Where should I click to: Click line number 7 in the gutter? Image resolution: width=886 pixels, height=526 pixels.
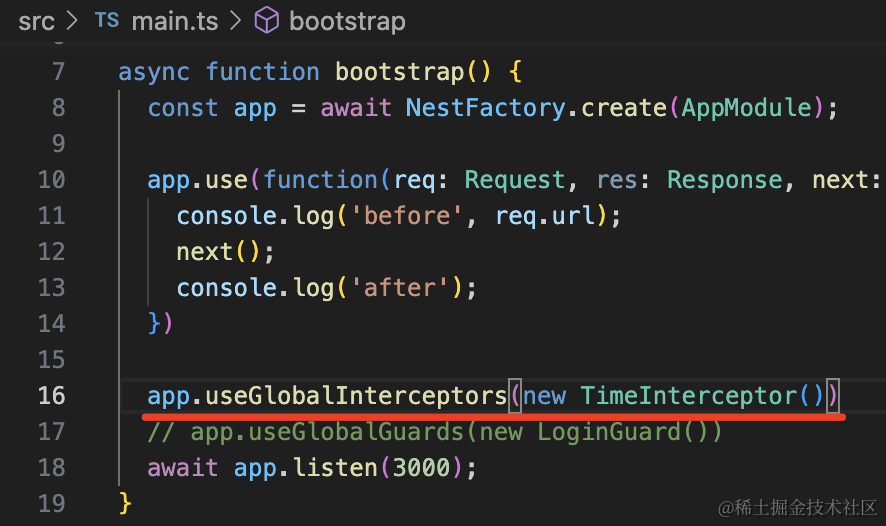tap(57, 72)
